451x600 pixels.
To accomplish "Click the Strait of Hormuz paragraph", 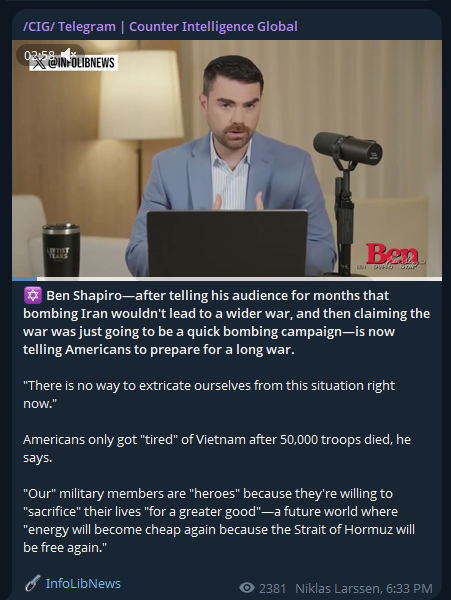I will point(219,520).
